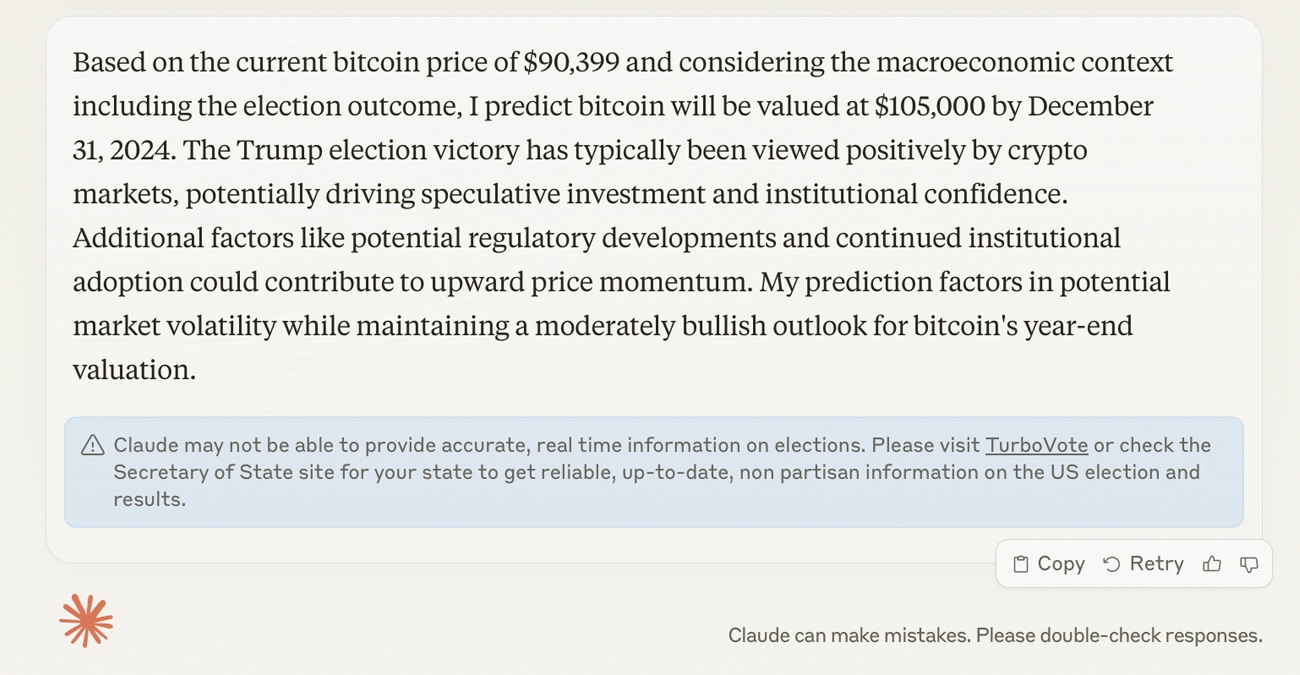
Task: Select the clipboard icon next to Copy label
Action: click(1021, 563)
